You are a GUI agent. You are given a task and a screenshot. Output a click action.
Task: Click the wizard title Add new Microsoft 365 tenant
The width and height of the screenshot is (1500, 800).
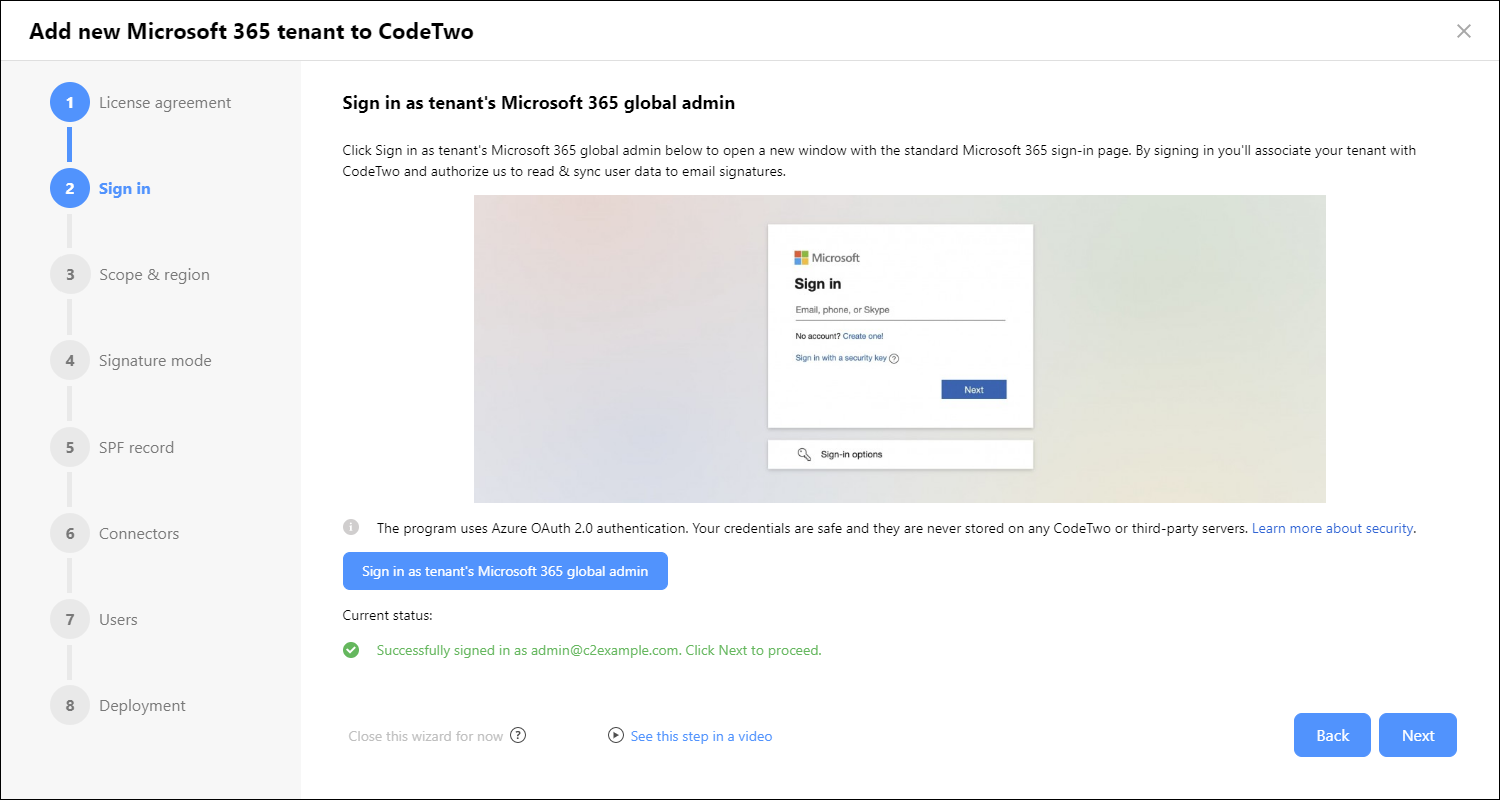[251, 31]
